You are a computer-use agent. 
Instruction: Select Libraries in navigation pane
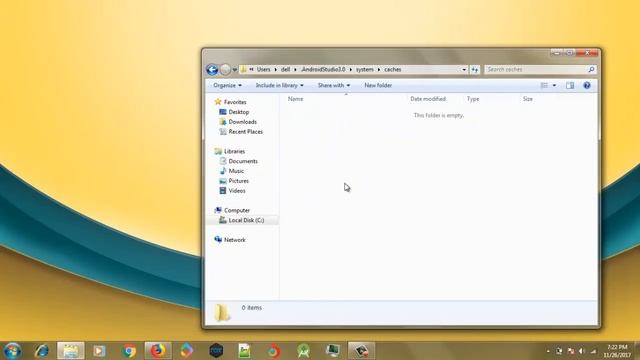click(x=234, y=151)
